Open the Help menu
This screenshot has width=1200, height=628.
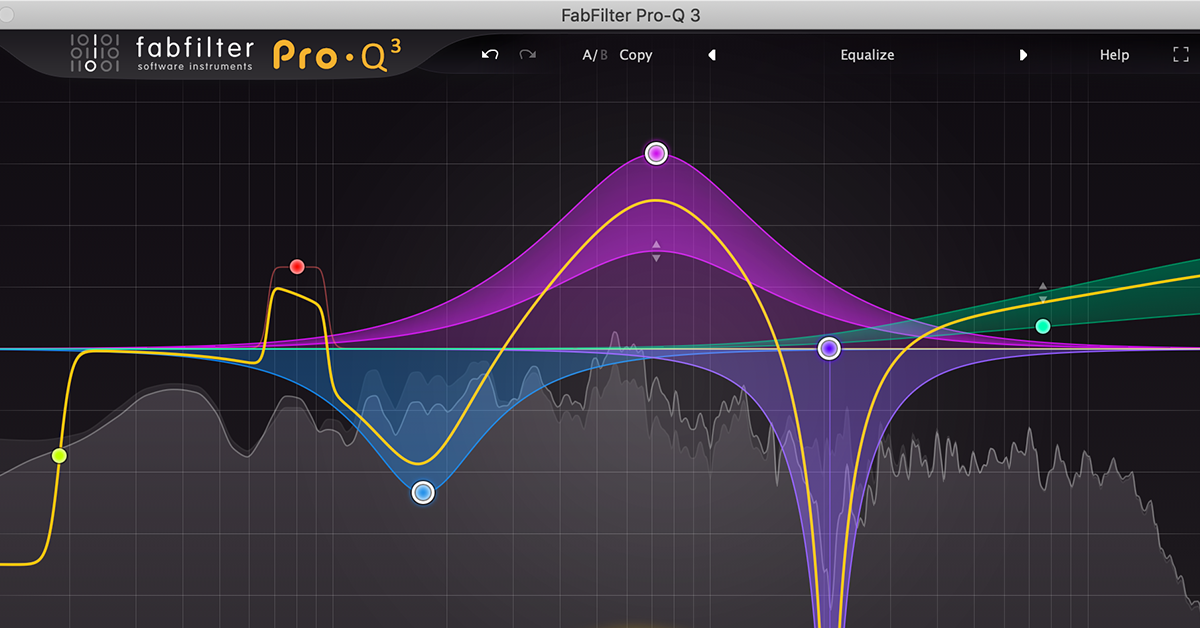1114,55
